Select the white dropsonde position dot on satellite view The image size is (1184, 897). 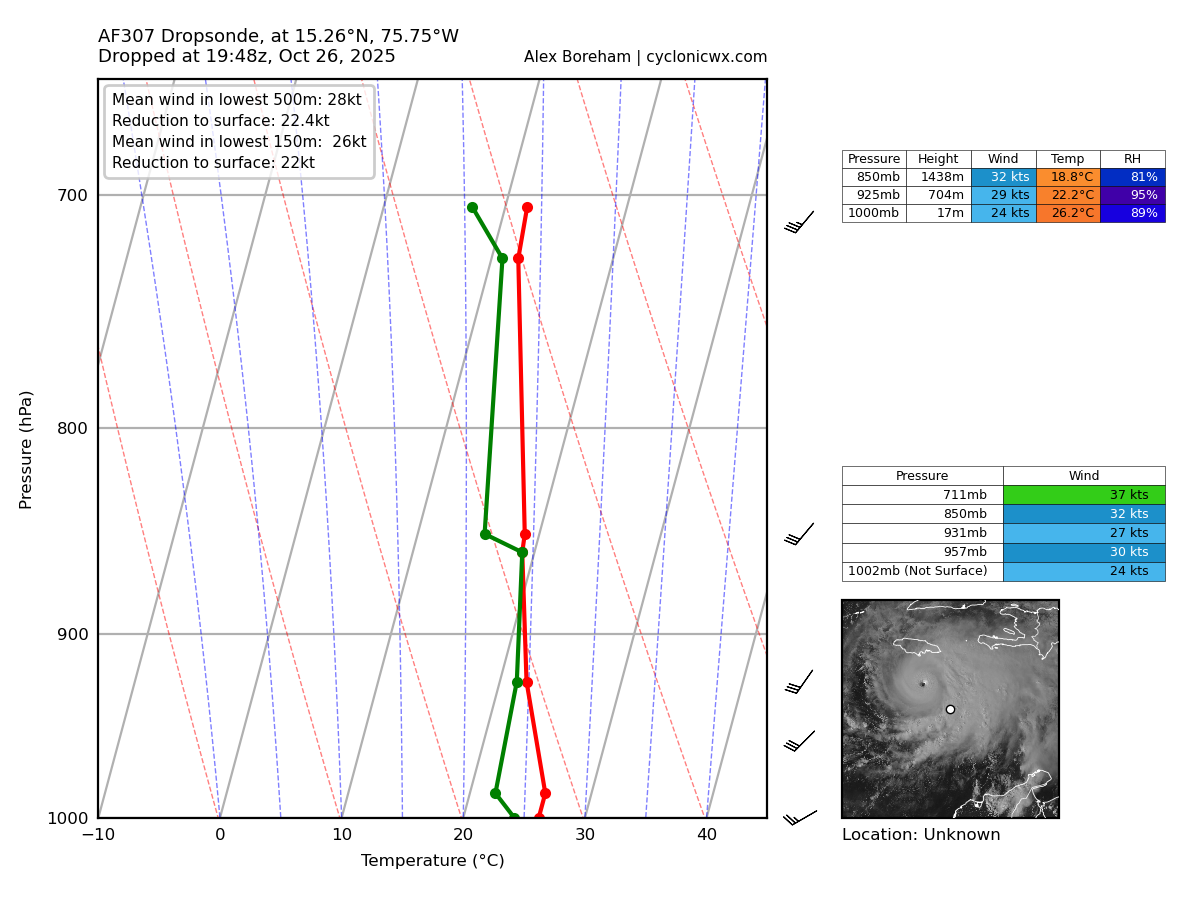tap(950, 708)
